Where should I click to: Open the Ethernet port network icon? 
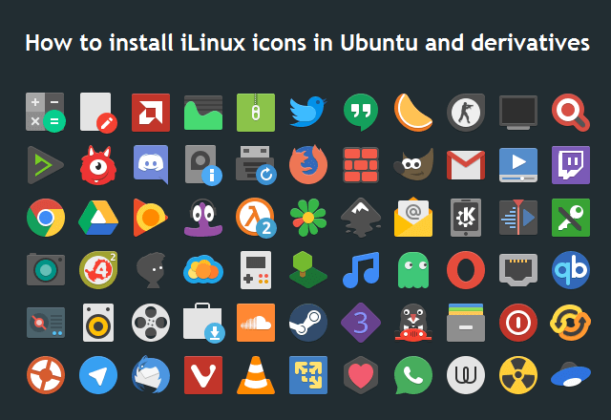pyautogui.click(x=518, y=270)
